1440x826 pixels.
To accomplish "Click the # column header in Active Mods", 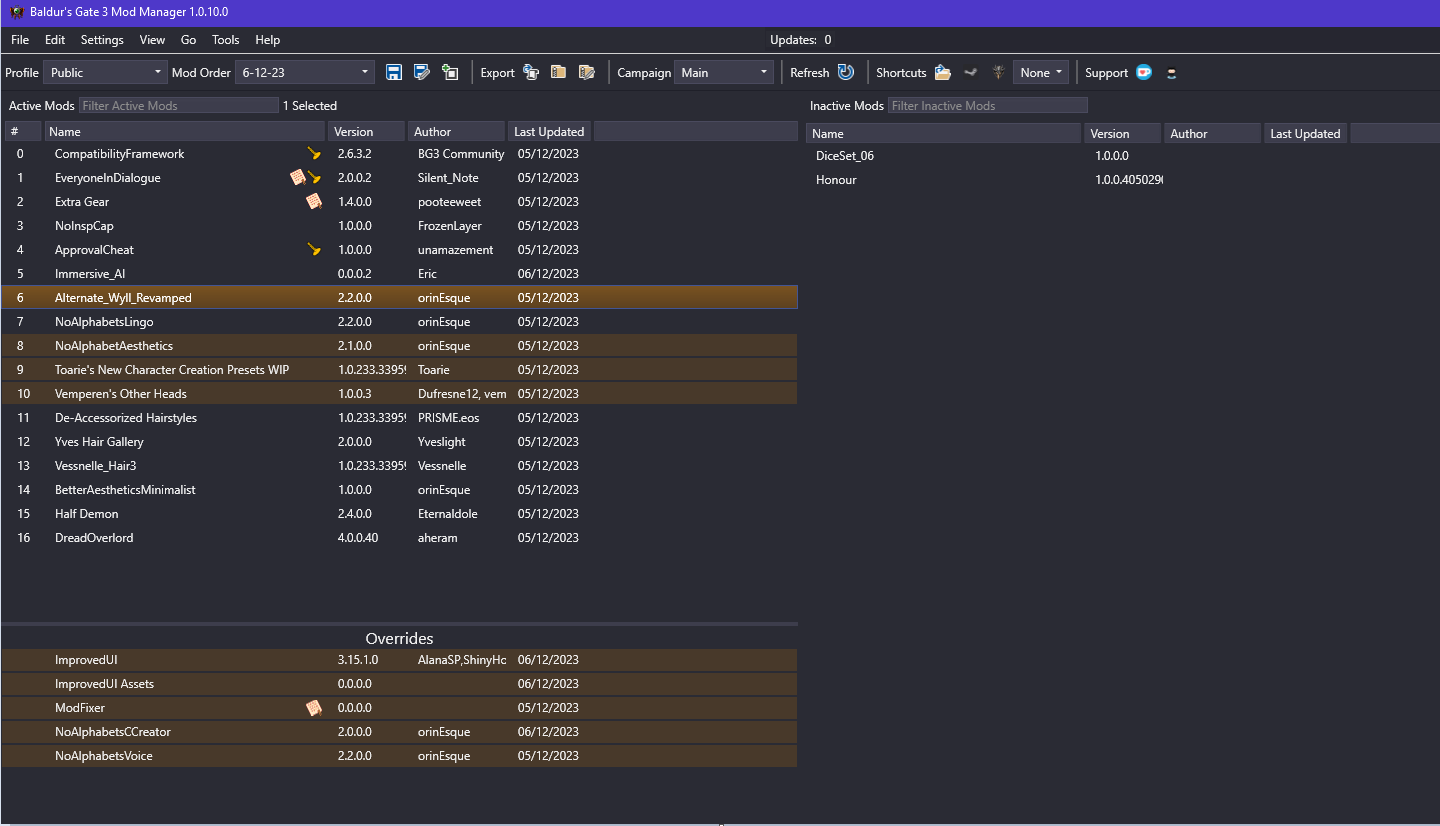I will point(23,132).
